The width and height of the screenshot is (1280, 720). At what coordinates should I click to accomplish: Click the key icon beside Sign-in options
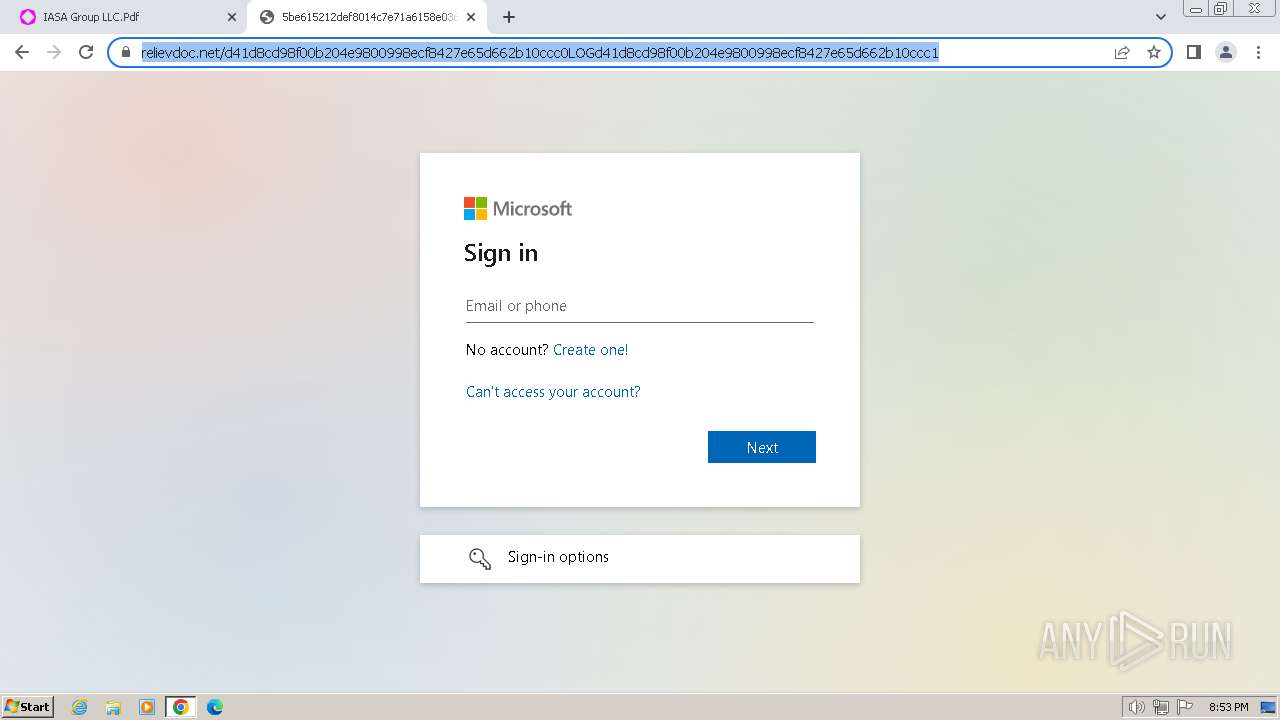(480, 558)
